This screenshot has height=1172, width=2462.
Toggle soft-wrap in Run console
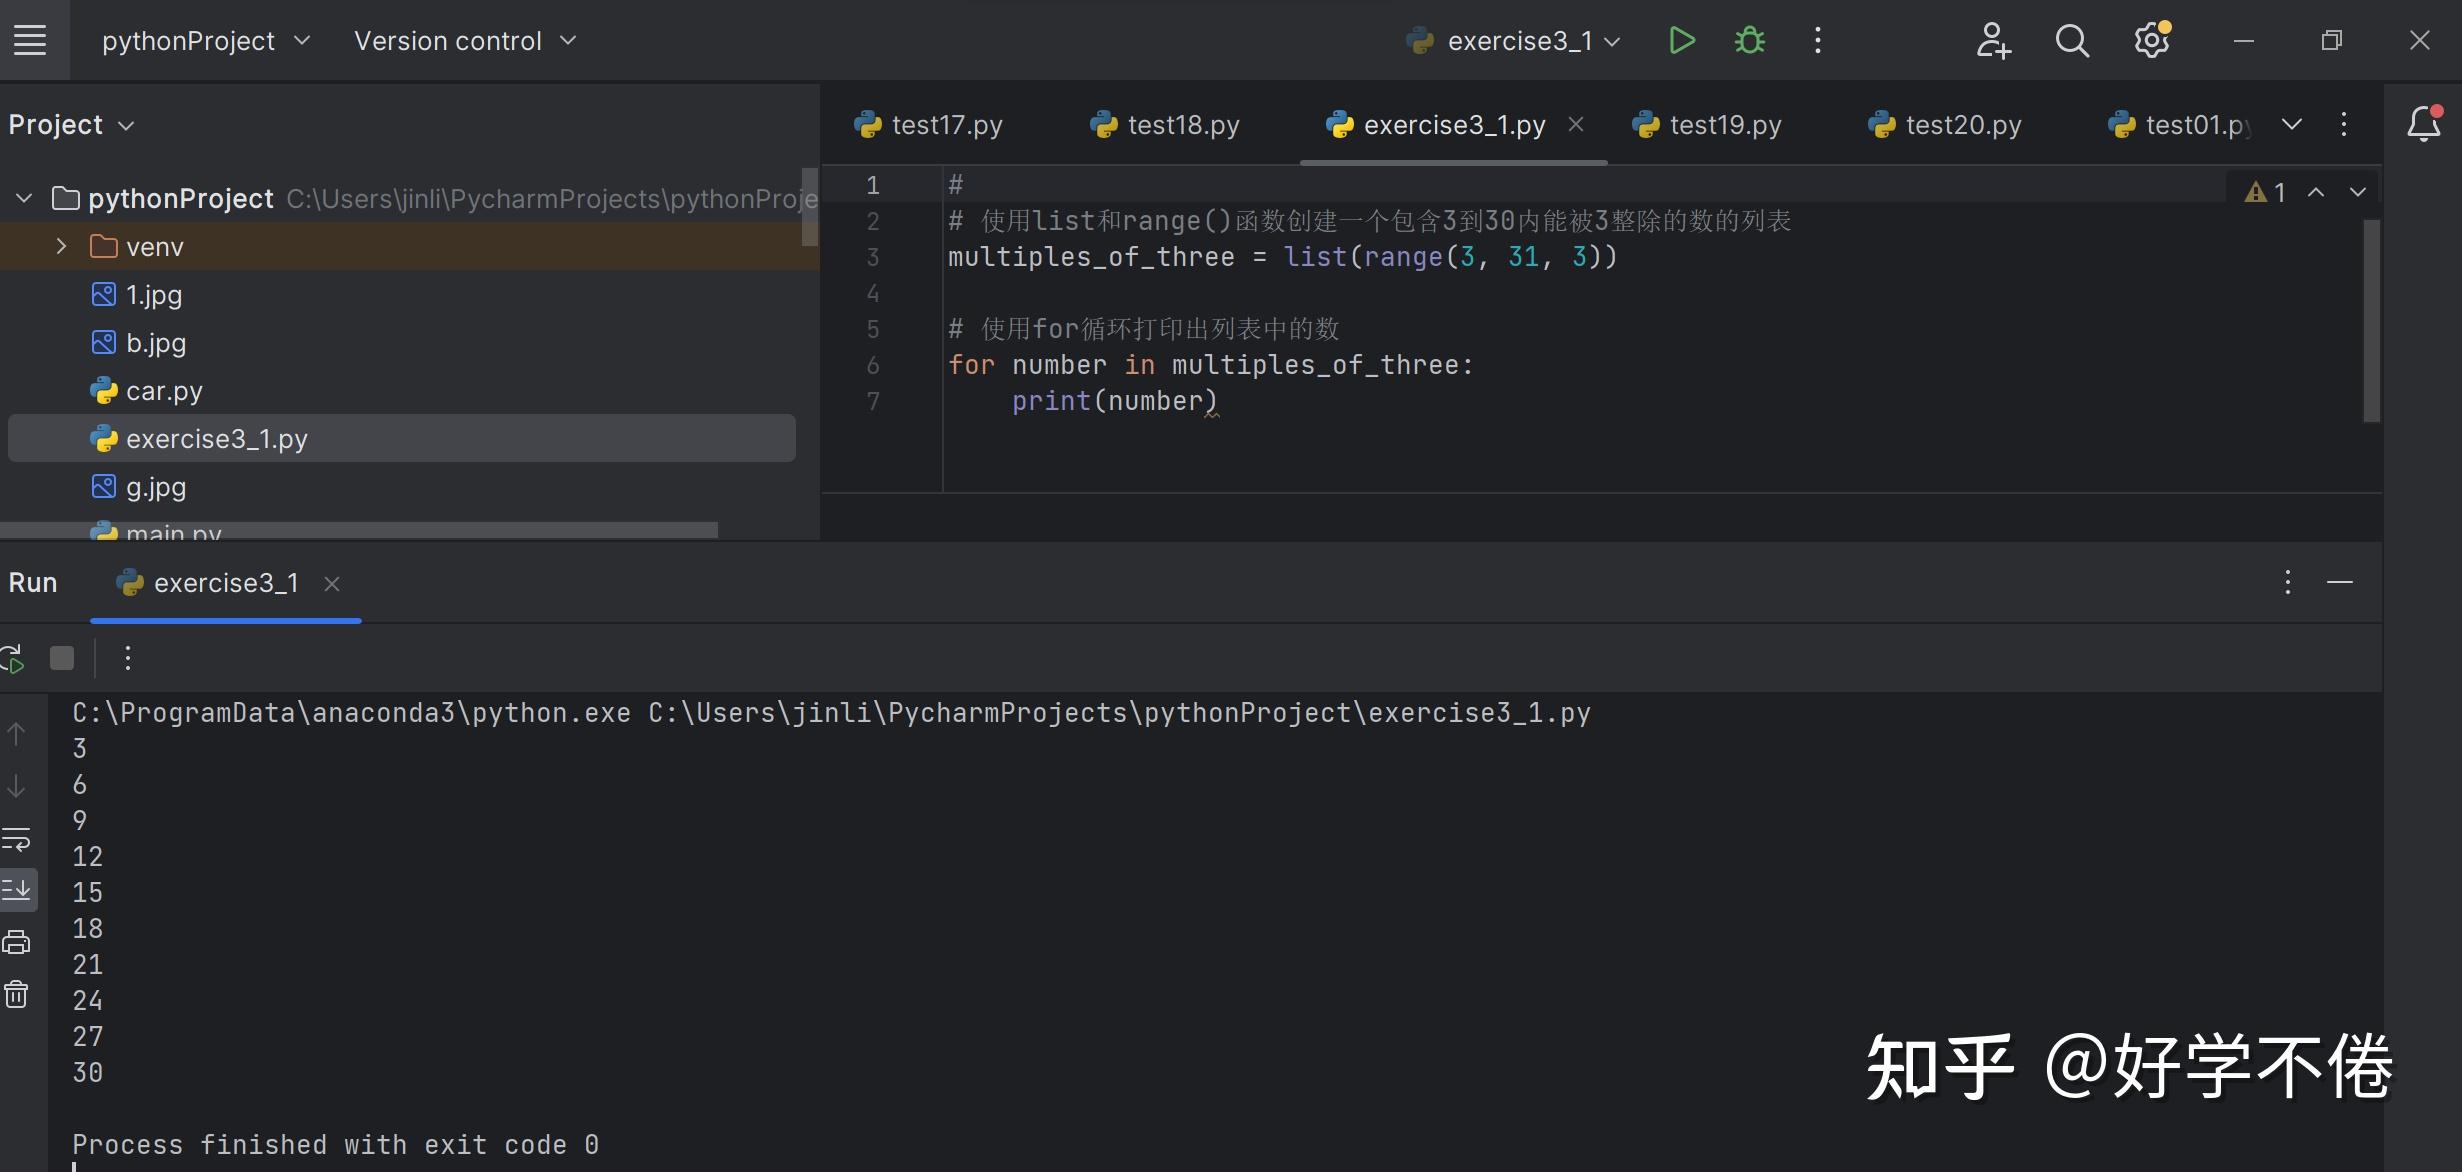tap(17, 838)
